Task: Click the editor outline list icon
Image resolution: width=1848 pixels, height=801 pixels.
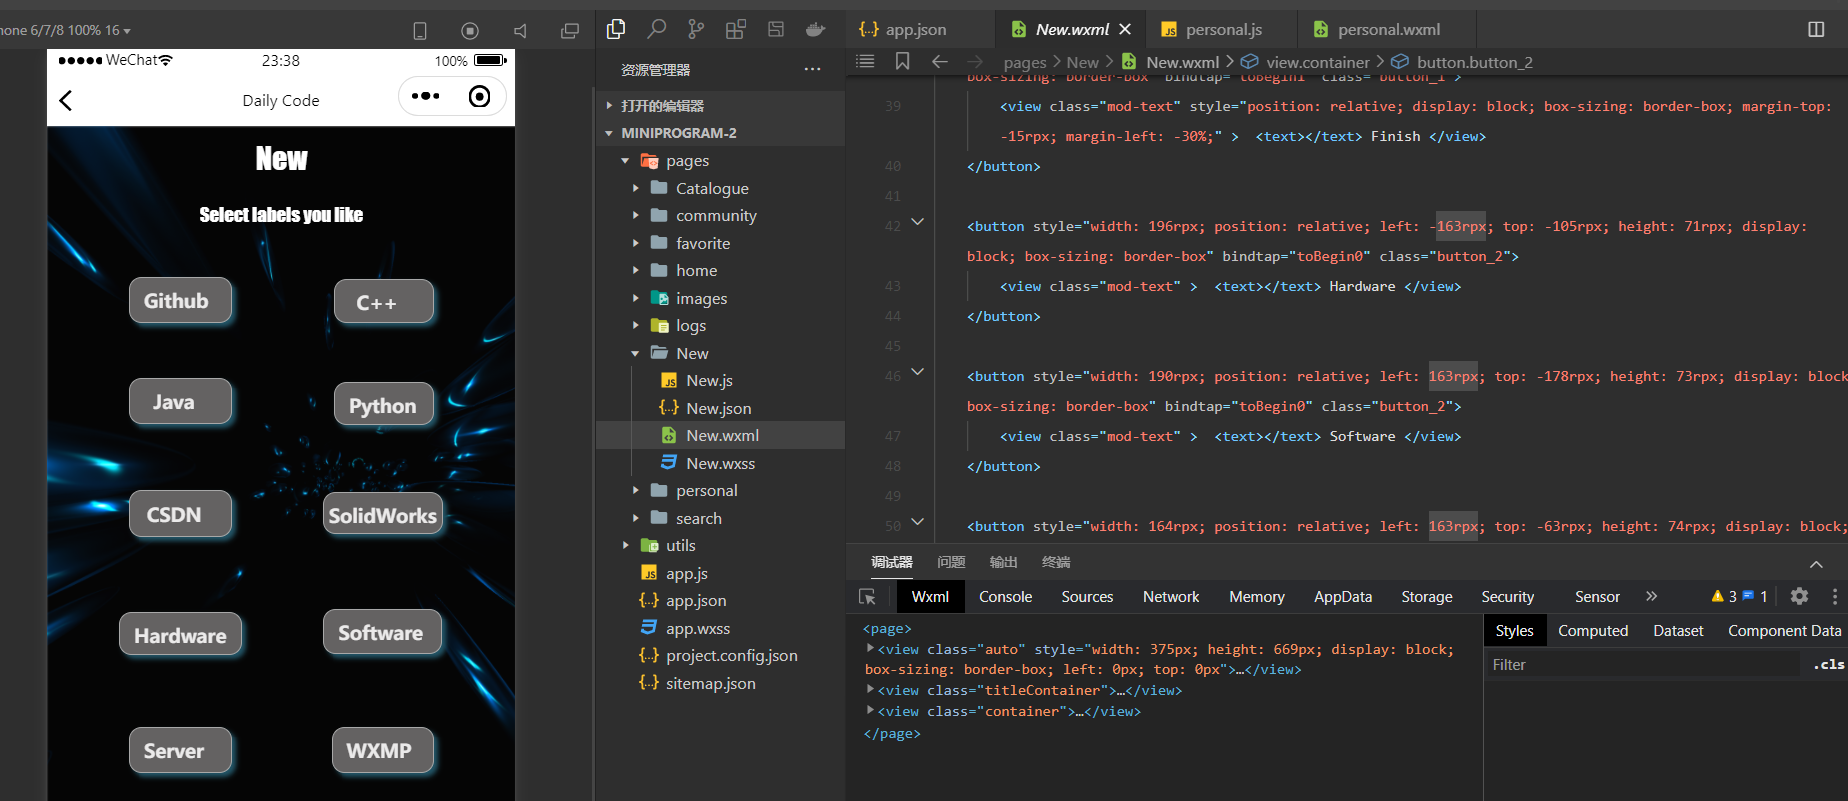Action: [866, 61]
